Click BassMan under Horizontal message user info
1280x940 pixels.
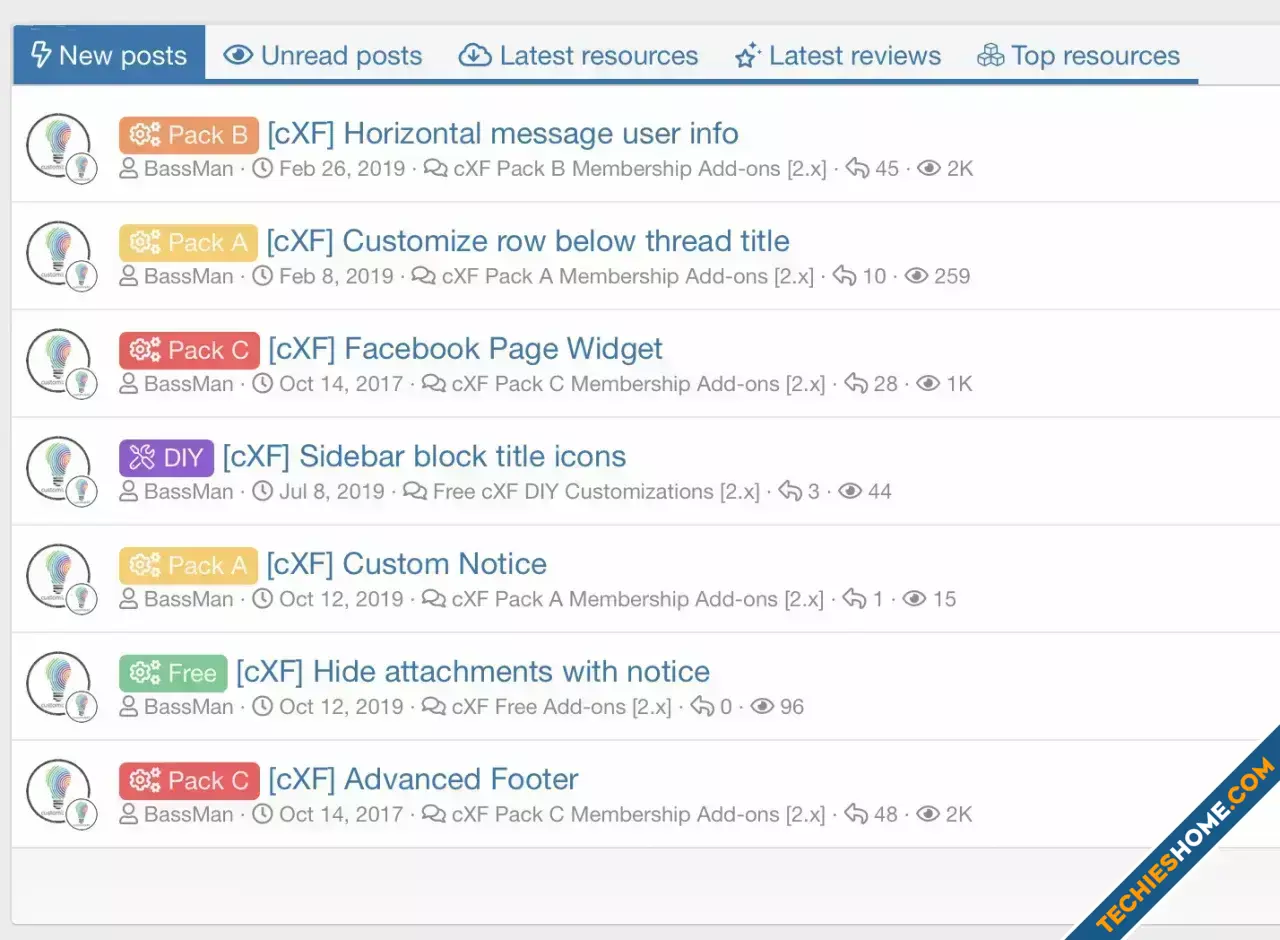click(x=188, y=168)
